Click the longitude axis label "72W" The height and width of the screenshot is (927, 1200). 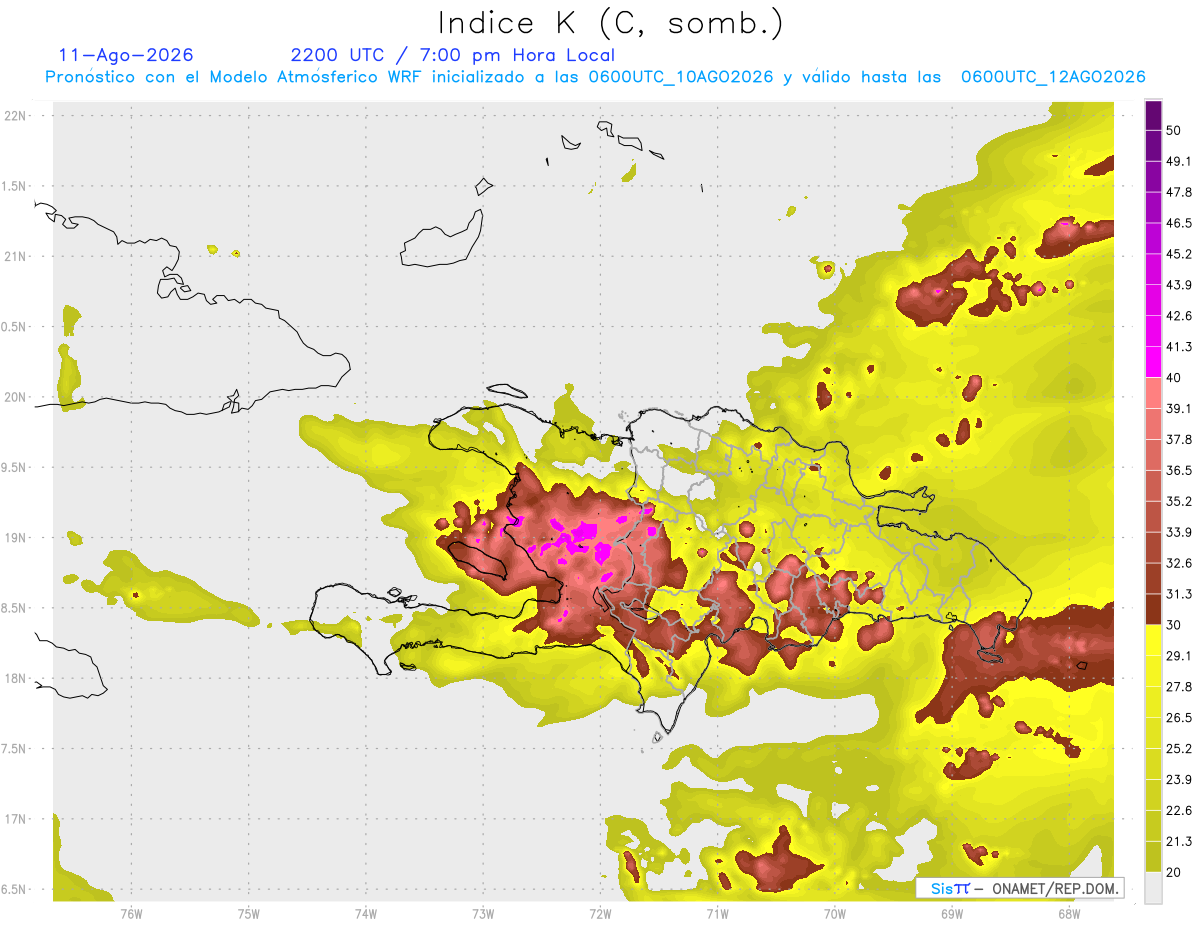[600, 914]
